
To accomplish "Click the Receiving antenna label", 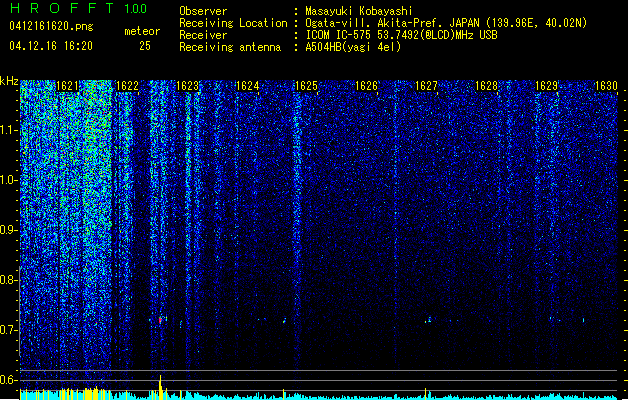I will [230, 47].
